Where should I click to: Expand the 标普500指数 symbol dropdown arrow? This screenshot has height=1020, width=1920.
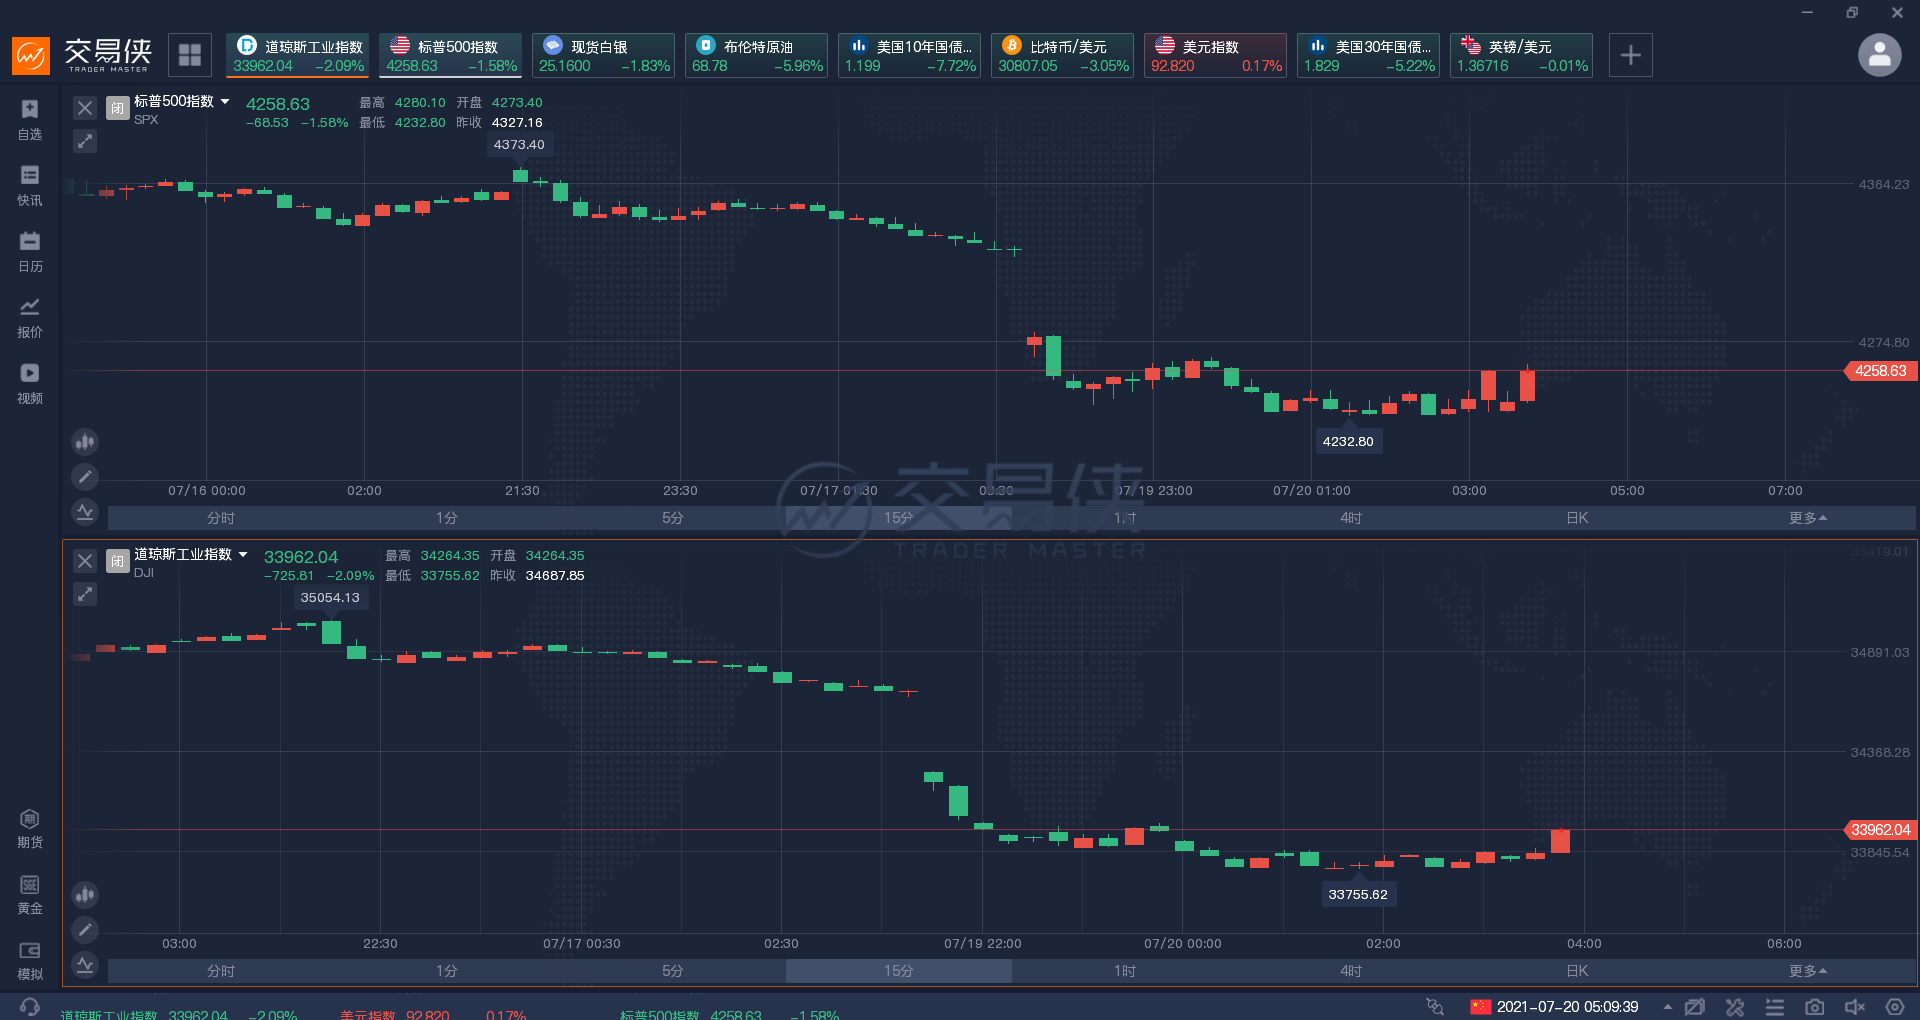(x=225, y=101)
